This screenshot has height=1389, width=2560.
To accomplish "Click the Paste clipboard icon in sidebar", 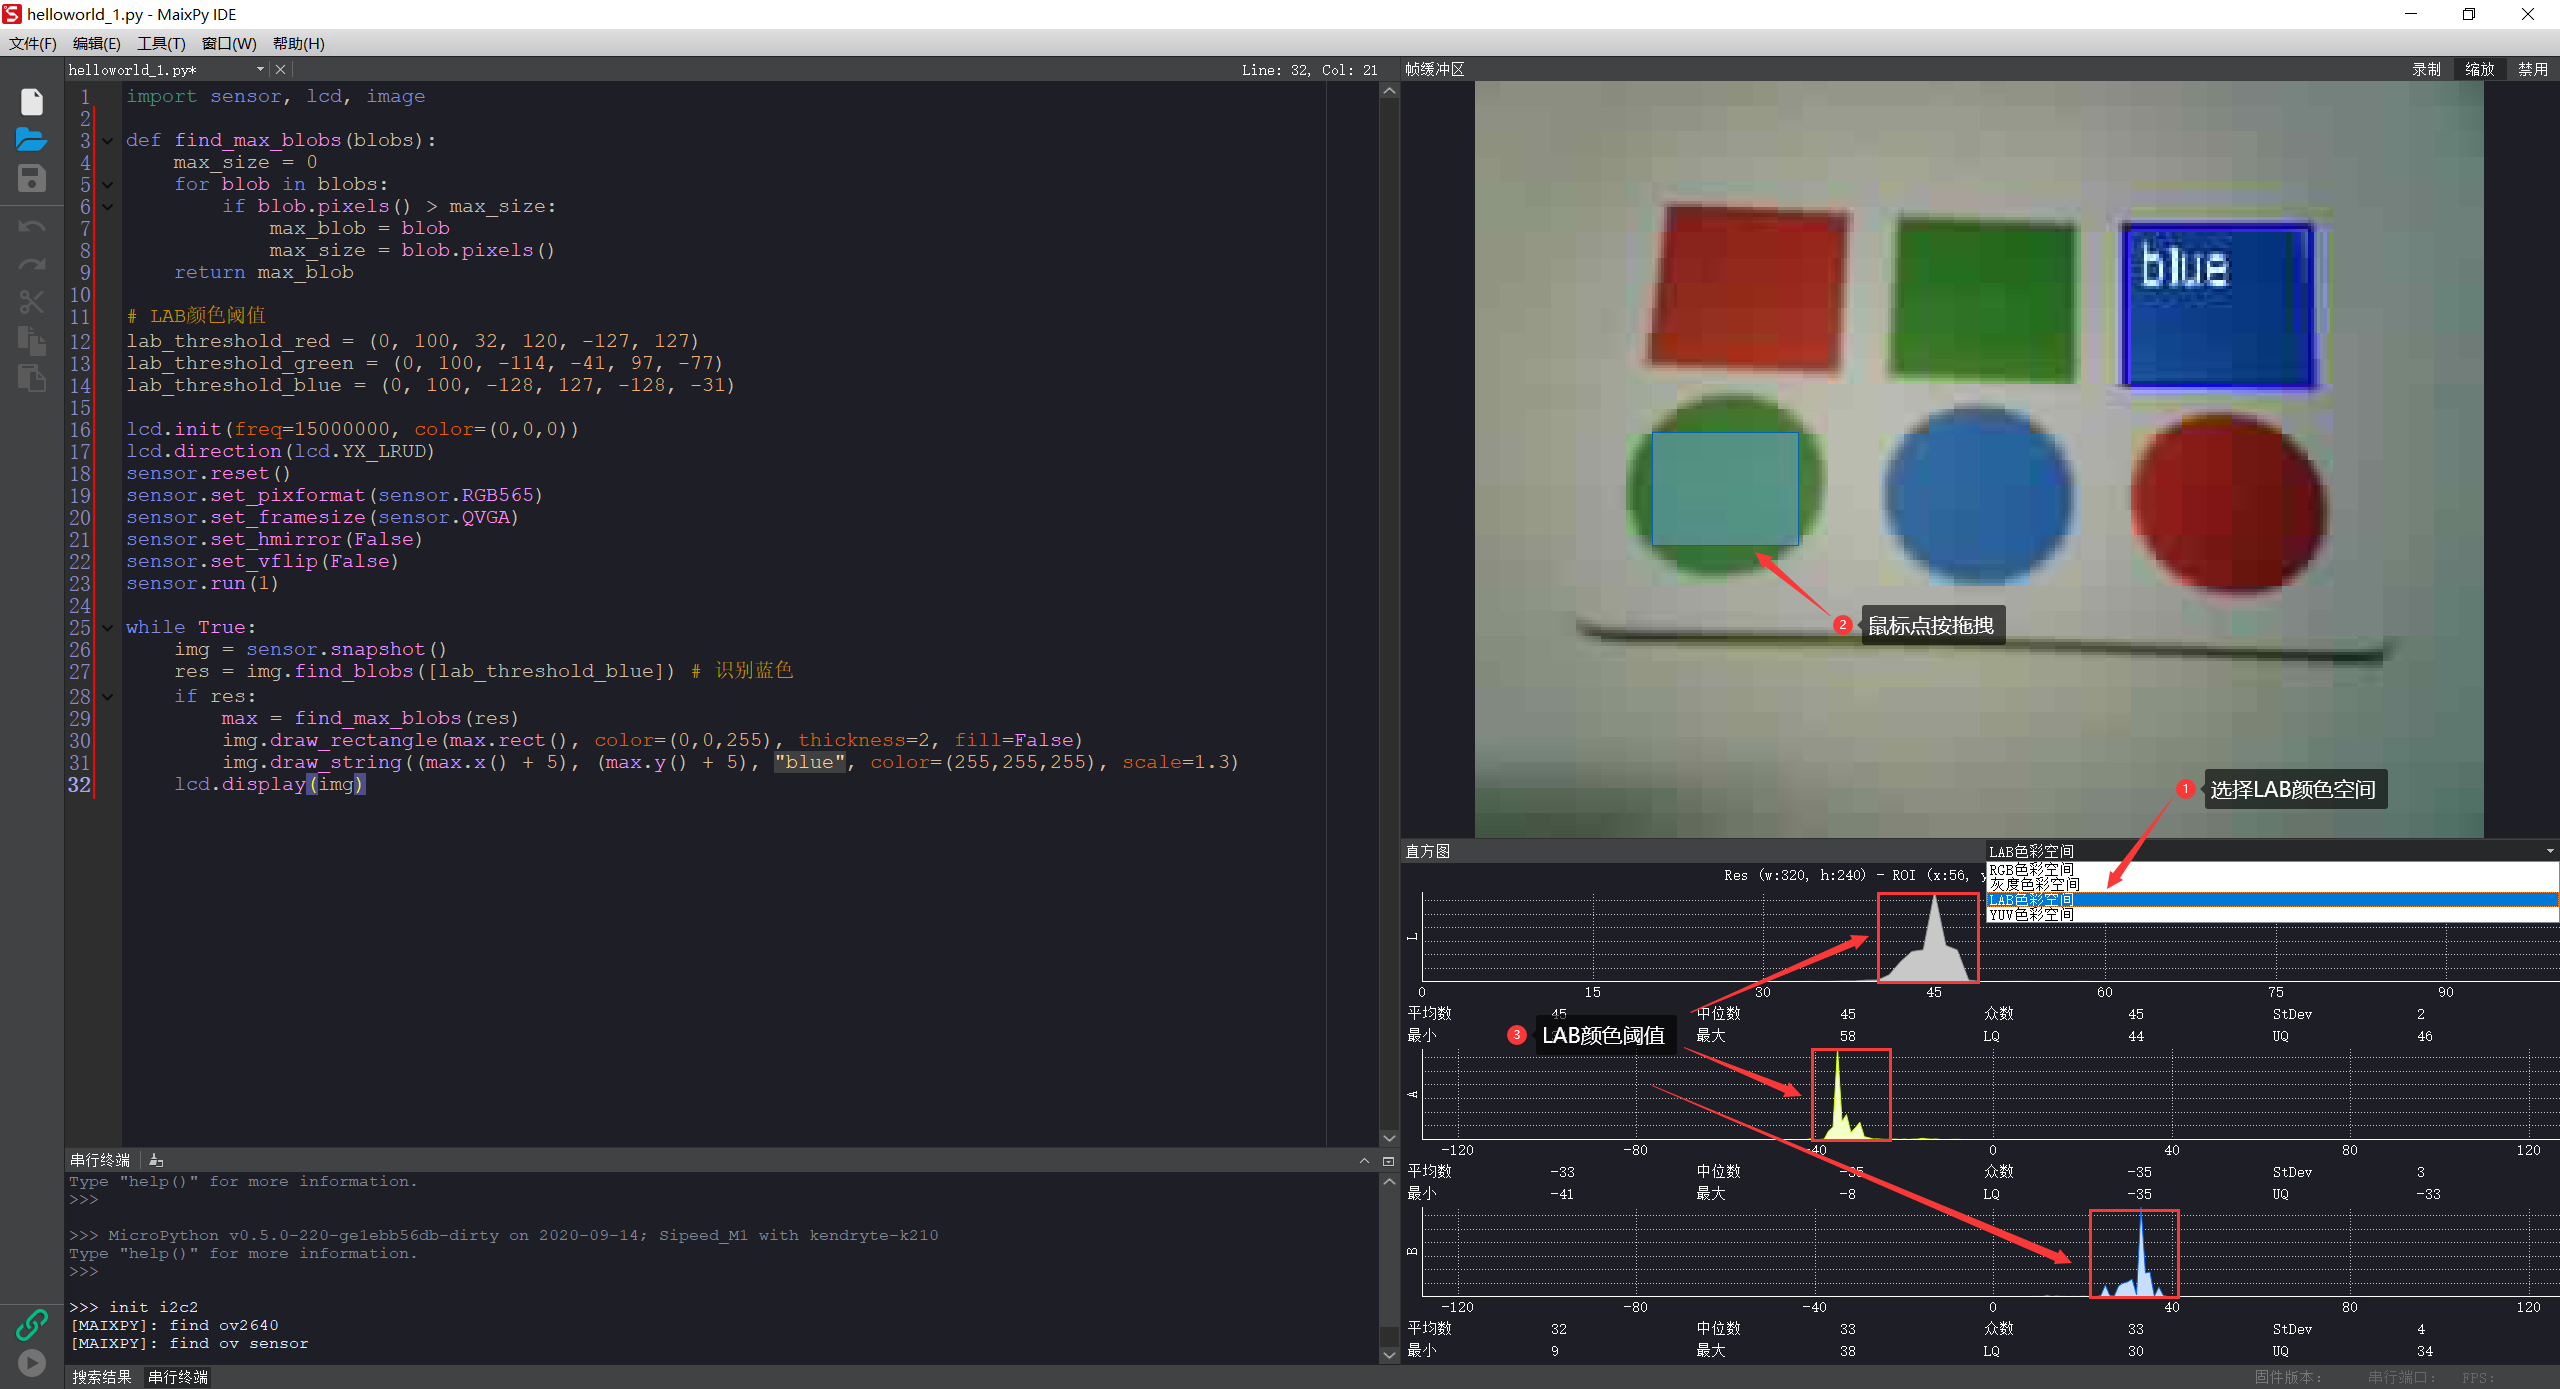I will [x=32, y=378].
